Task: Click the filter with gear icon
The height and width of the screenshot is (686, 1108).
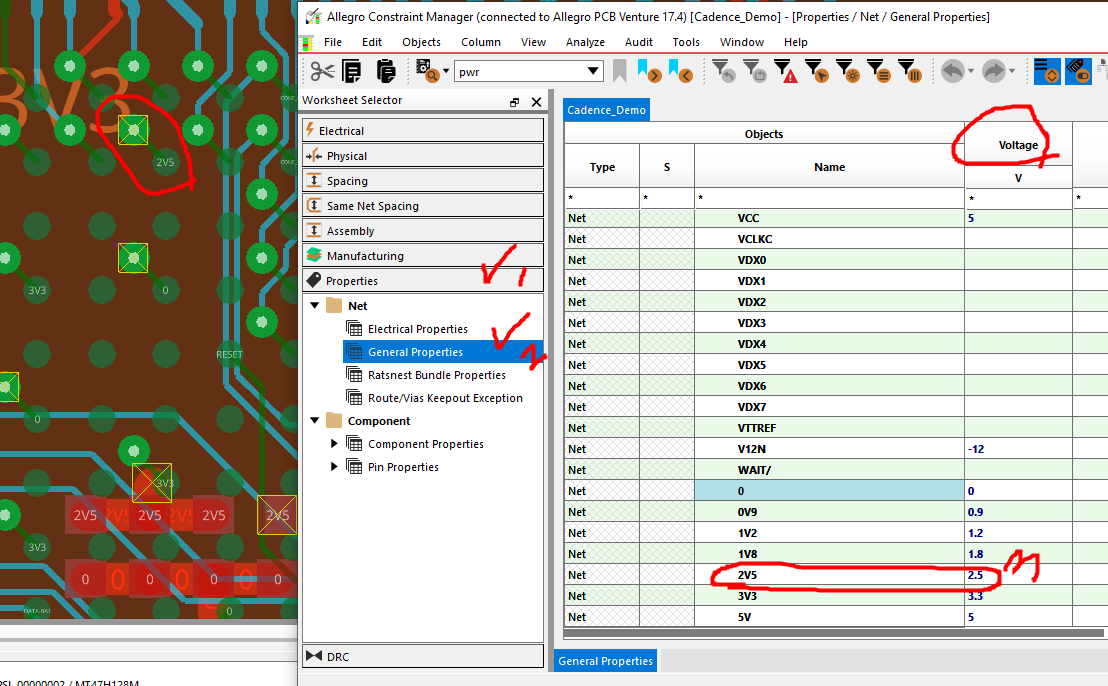Action: (x=847, y=71)
